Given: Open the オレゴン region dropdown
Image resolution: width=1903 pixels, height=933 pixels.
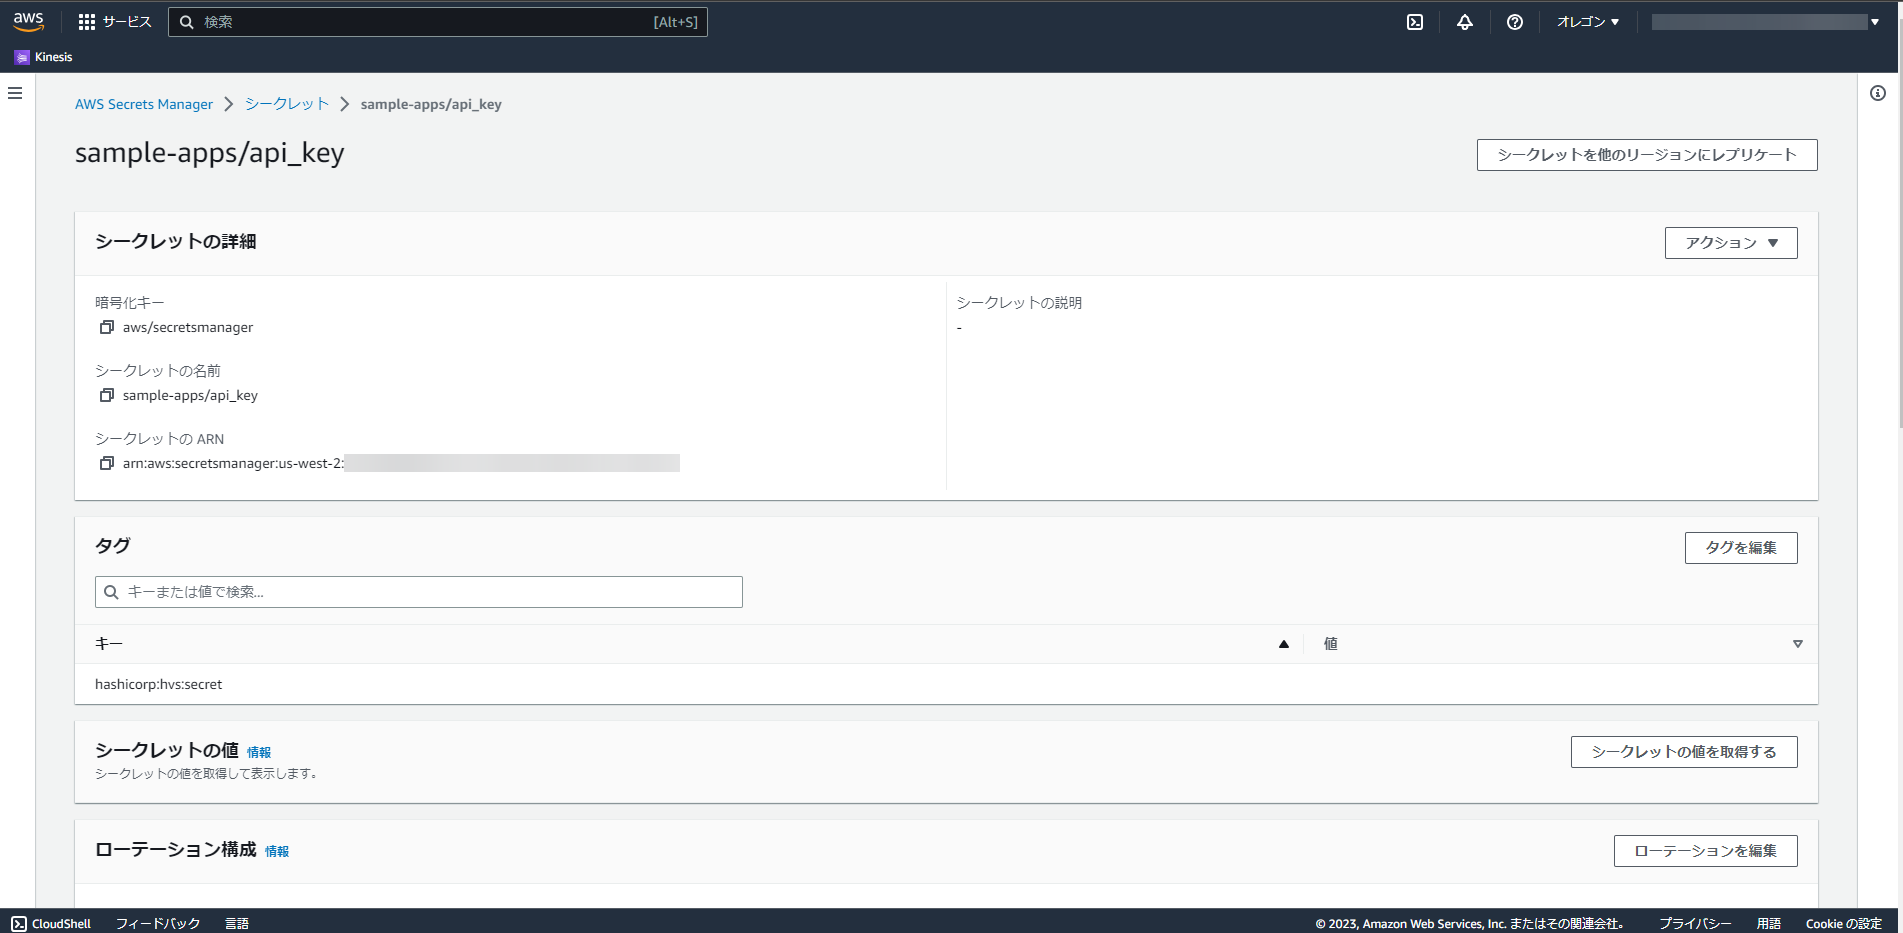Looking at the screenshot, I should click(1588, 22).
